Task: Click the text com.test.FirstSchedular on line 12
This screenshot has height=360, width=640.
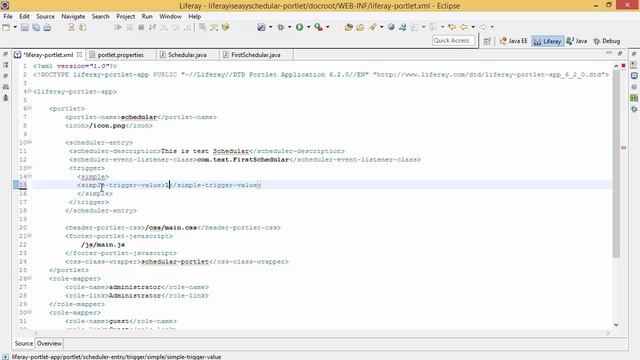Action: pos(243,160)
